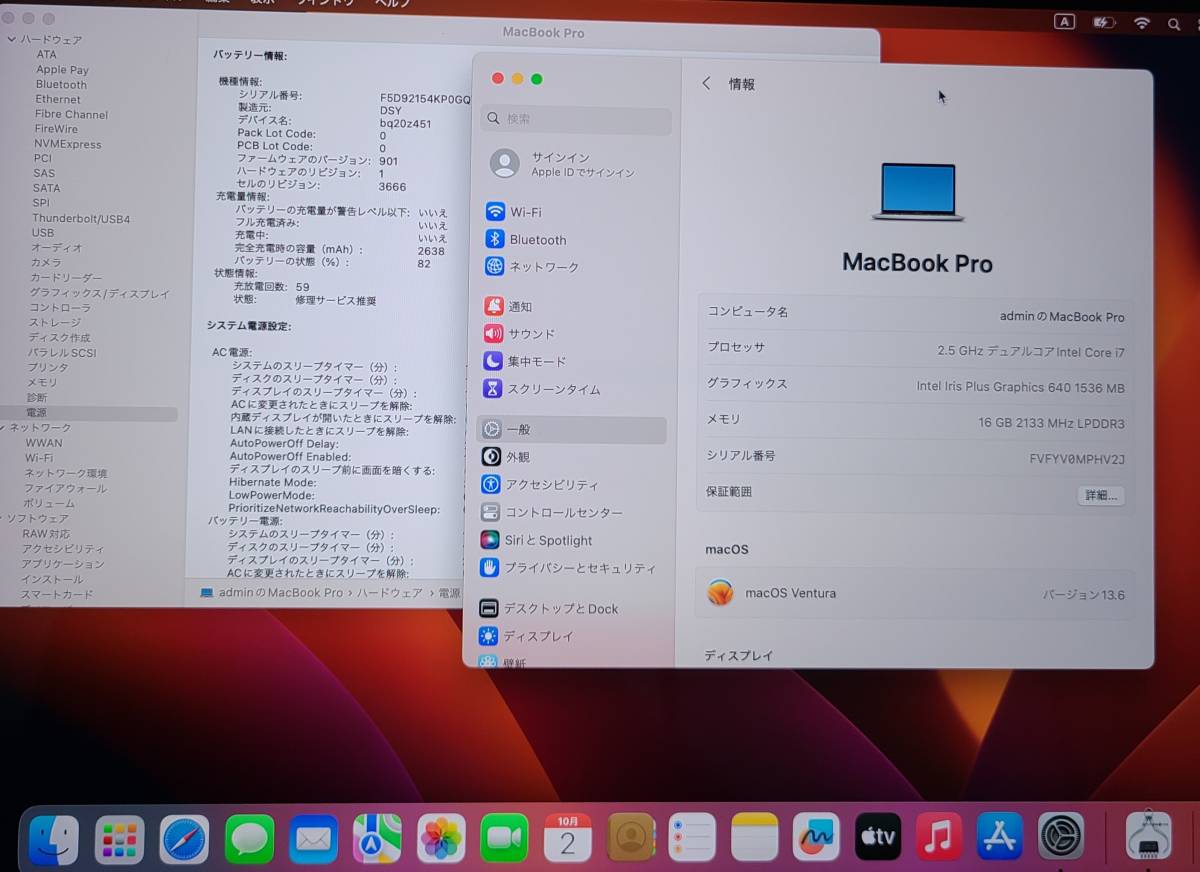Image resolution: width=1200 pixels, height=872 pixels.
Task: Open Mail from the Dock
Action: pos(314,839)
